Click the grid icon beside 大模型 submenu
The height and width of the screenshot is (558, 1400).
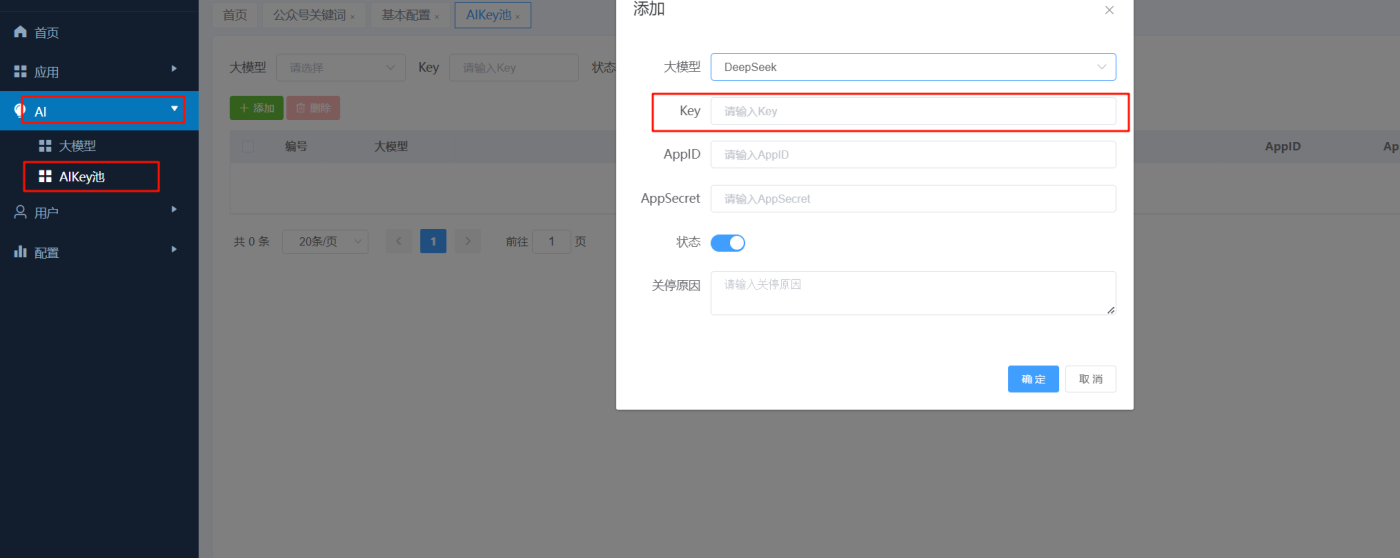(x=45, y=146)
